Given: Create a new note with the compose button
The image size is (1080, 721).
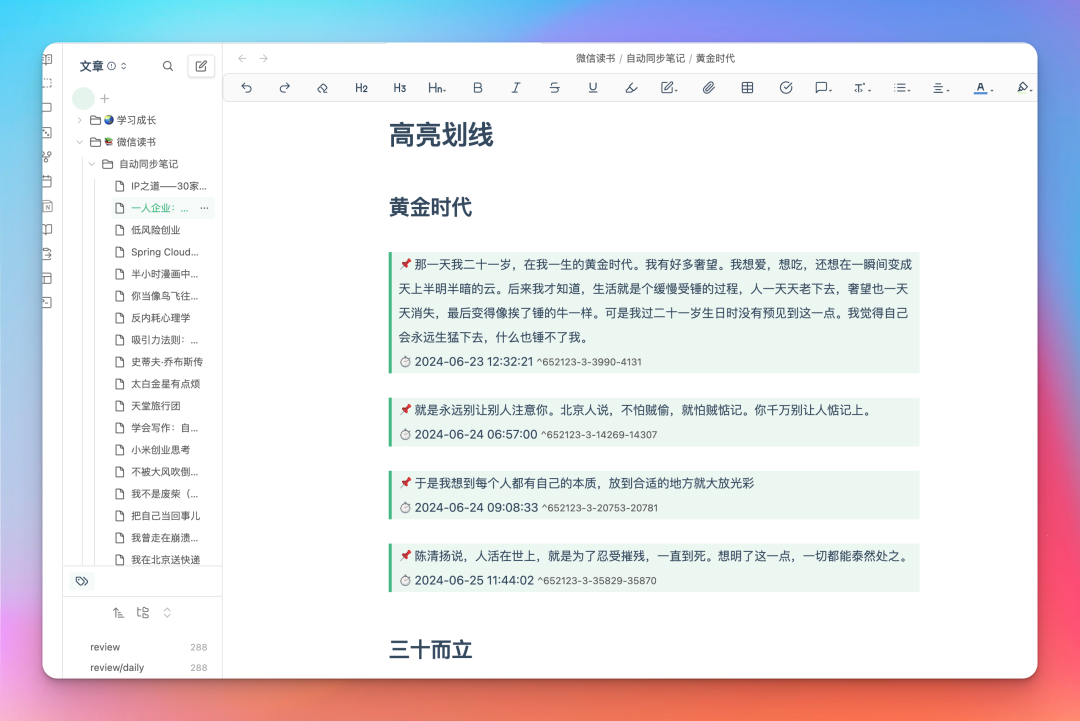Looking at the screenshot, I should coord(201,66).
